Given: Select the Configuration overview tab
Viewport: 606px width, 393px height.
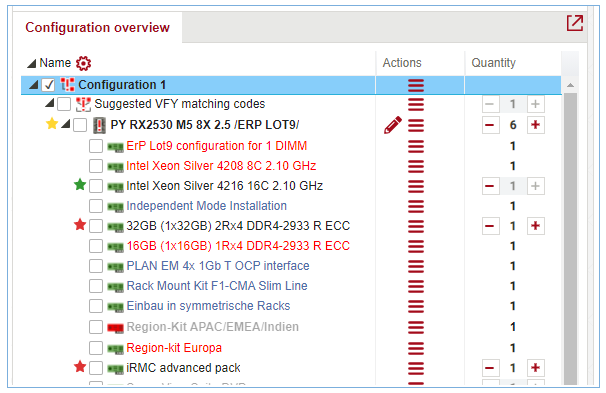Looking at the screenshot, I should pyautogui.click(x=97, y=27).
